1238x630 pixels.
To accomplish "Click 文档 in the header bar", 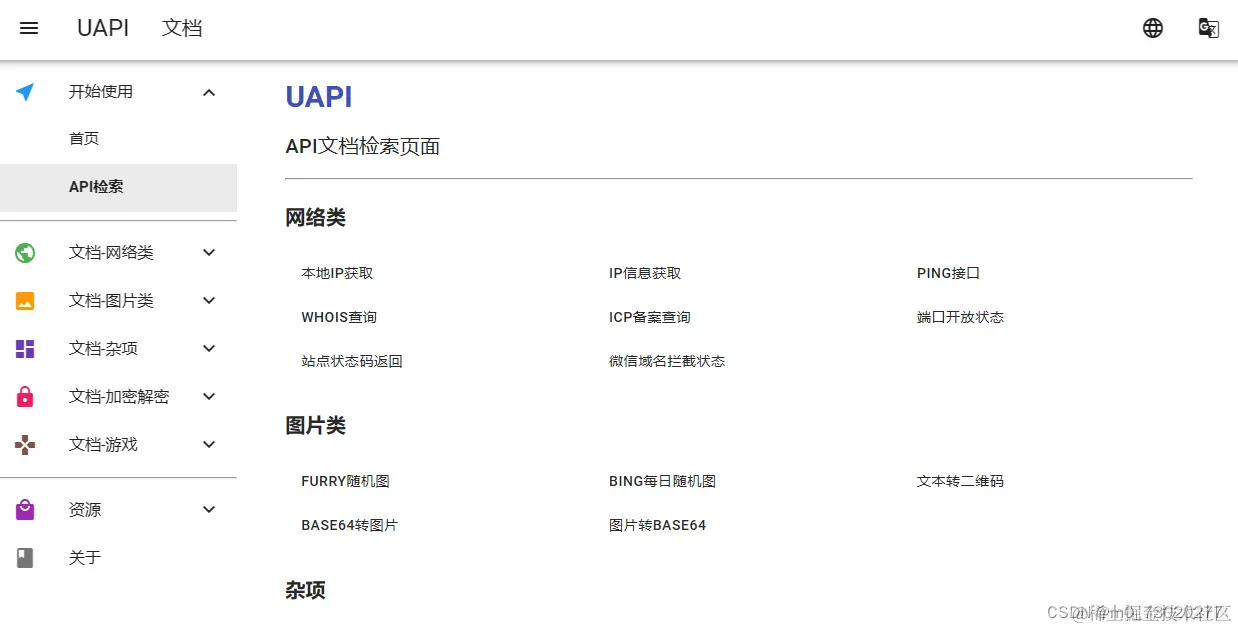I will coord(182,28).
